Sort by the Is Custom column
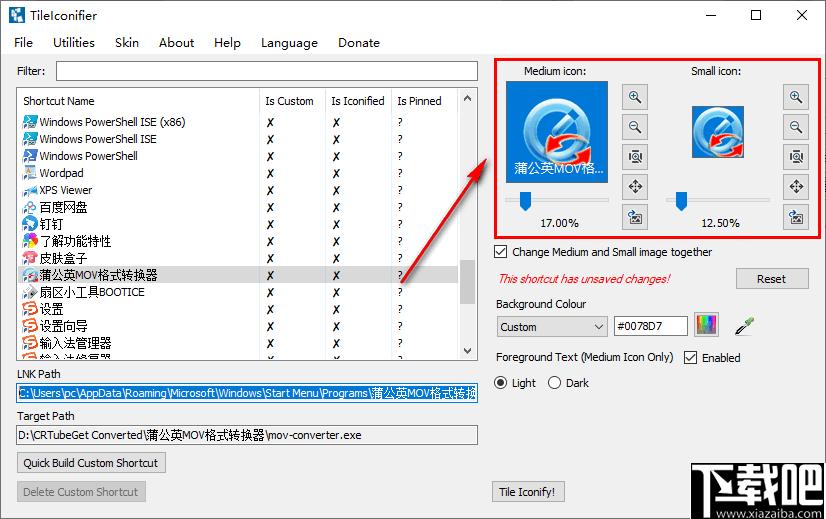Screen dimensions: 826x519 pyautogui.click(x=292, y=101)
